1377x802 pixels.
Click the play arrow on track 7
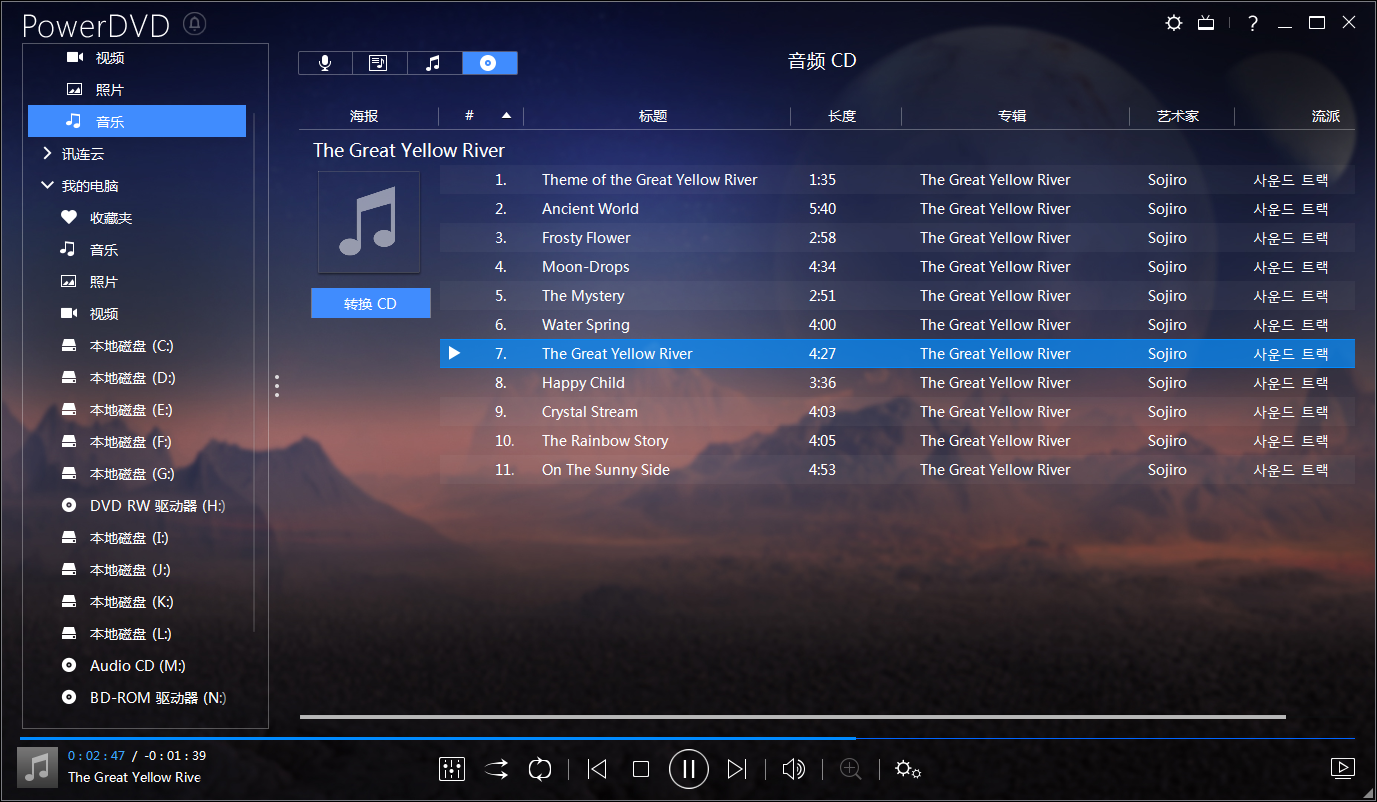pyautogui.click(x=454, y=353)
